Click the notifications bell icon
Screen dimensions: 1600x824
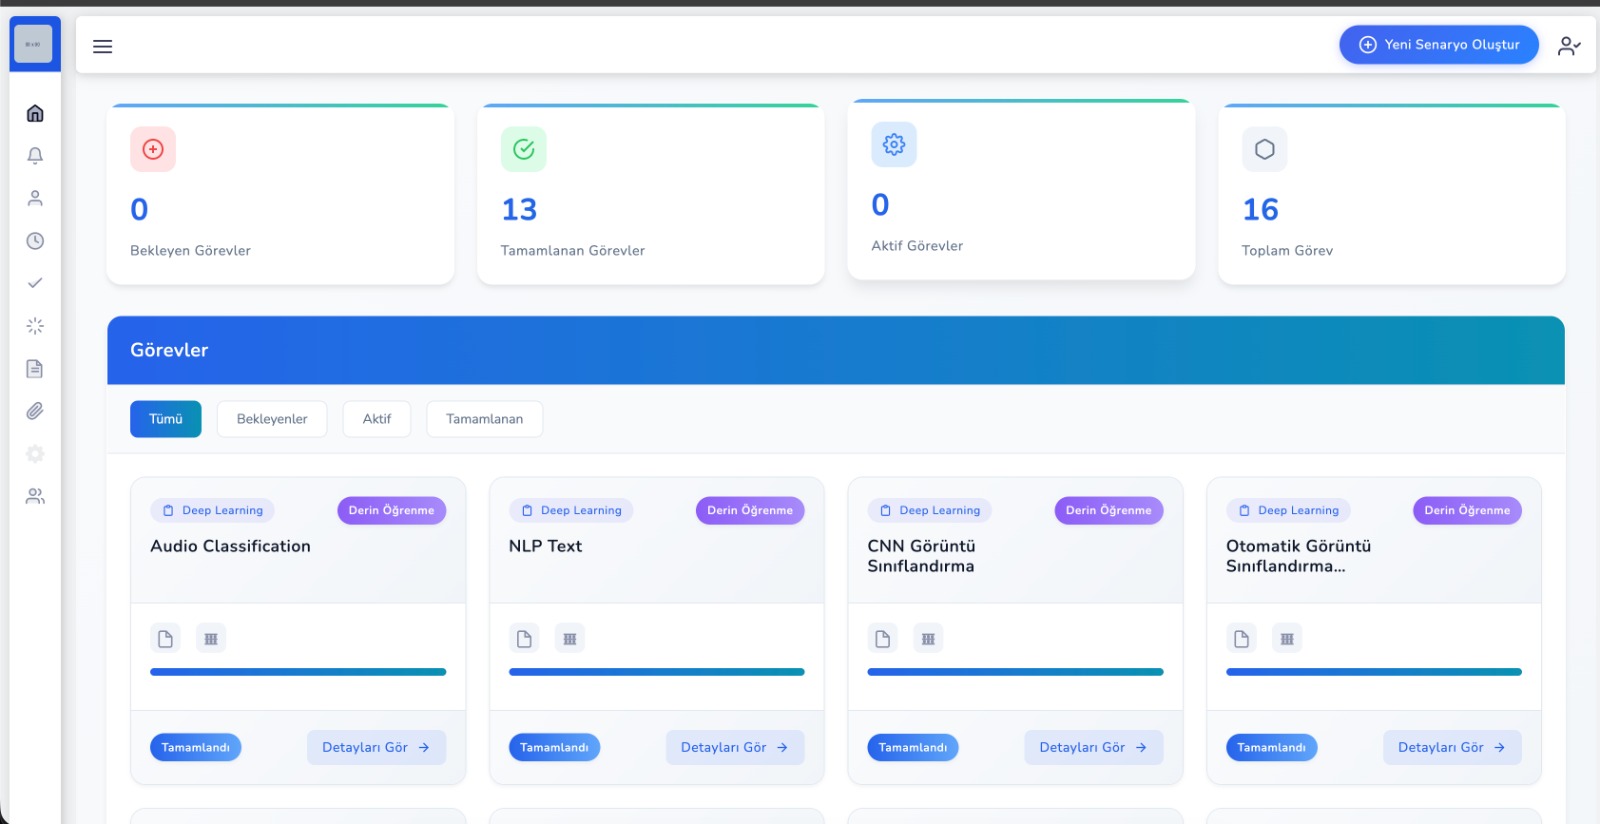point(35,156)
